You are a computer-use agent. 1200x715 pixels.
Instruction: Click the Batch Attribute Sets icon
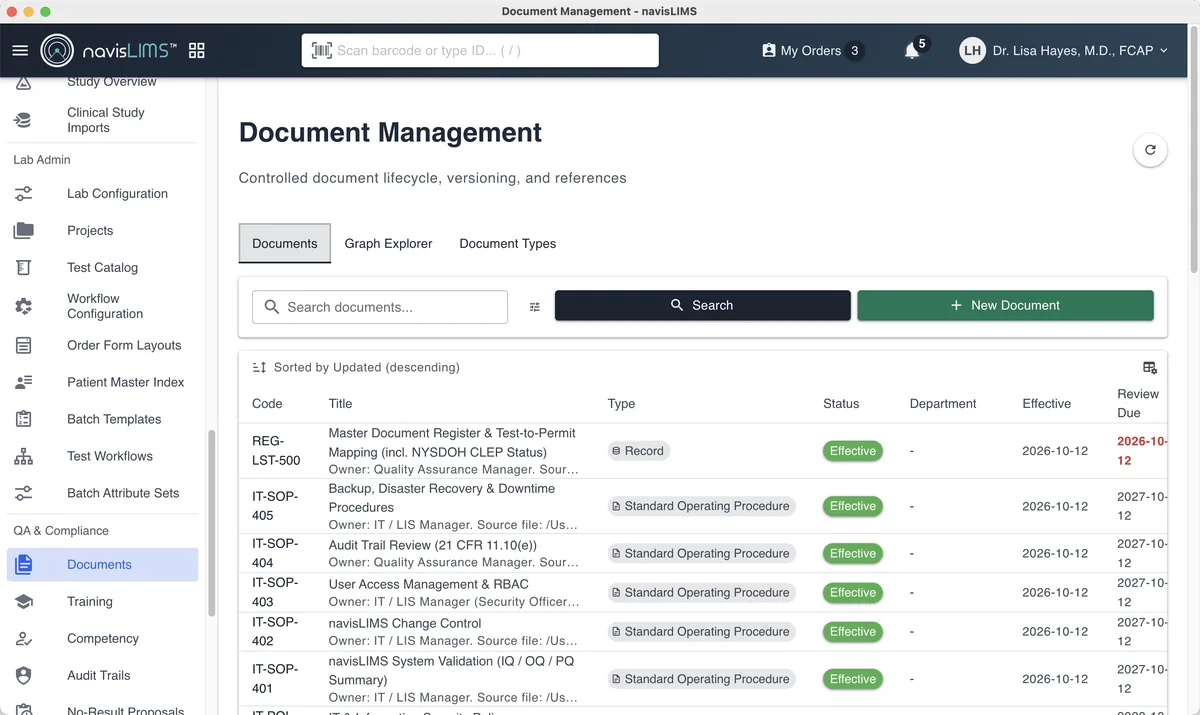click(x=23, y=493)
